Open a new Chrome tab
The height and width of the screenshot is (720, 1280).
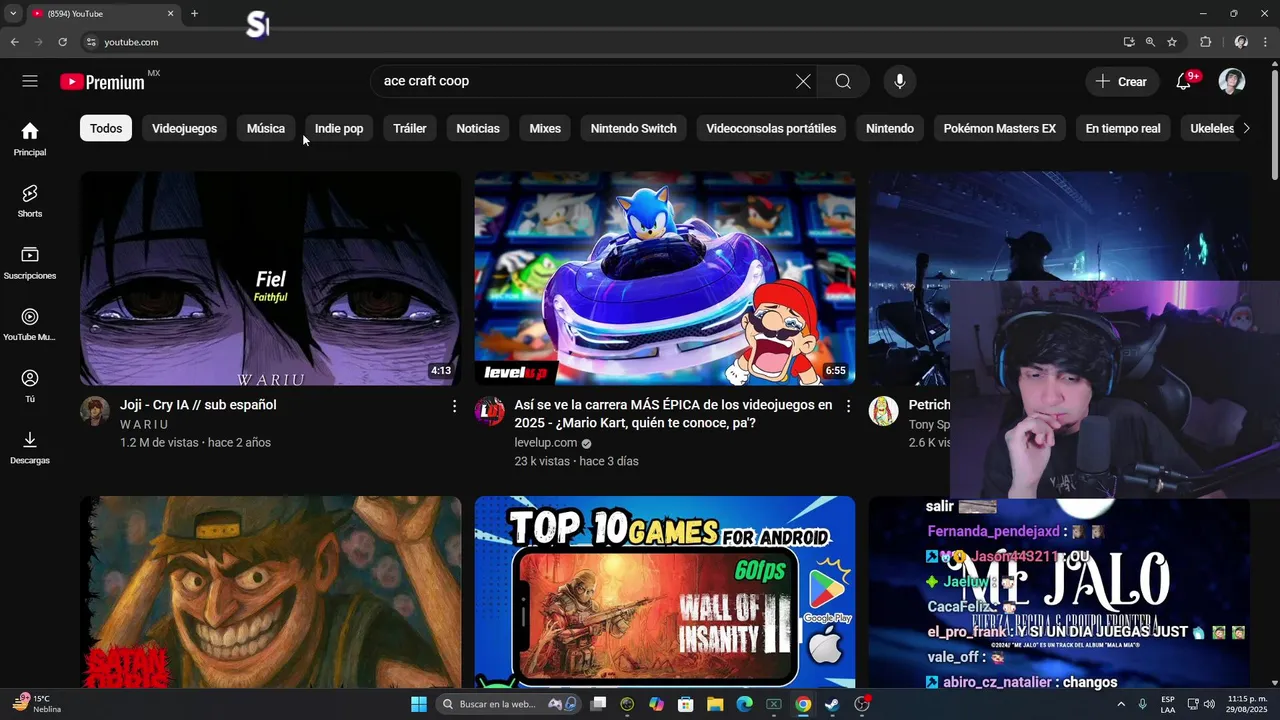coord(194,14)
